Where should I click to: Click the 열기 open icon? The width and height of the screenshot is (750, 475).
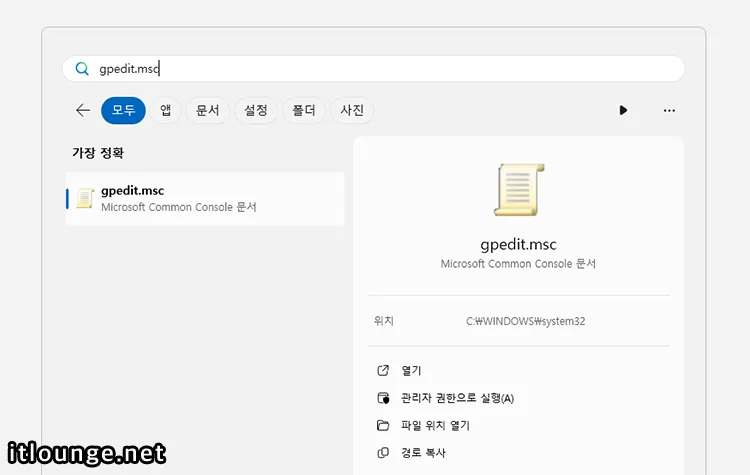383,370
